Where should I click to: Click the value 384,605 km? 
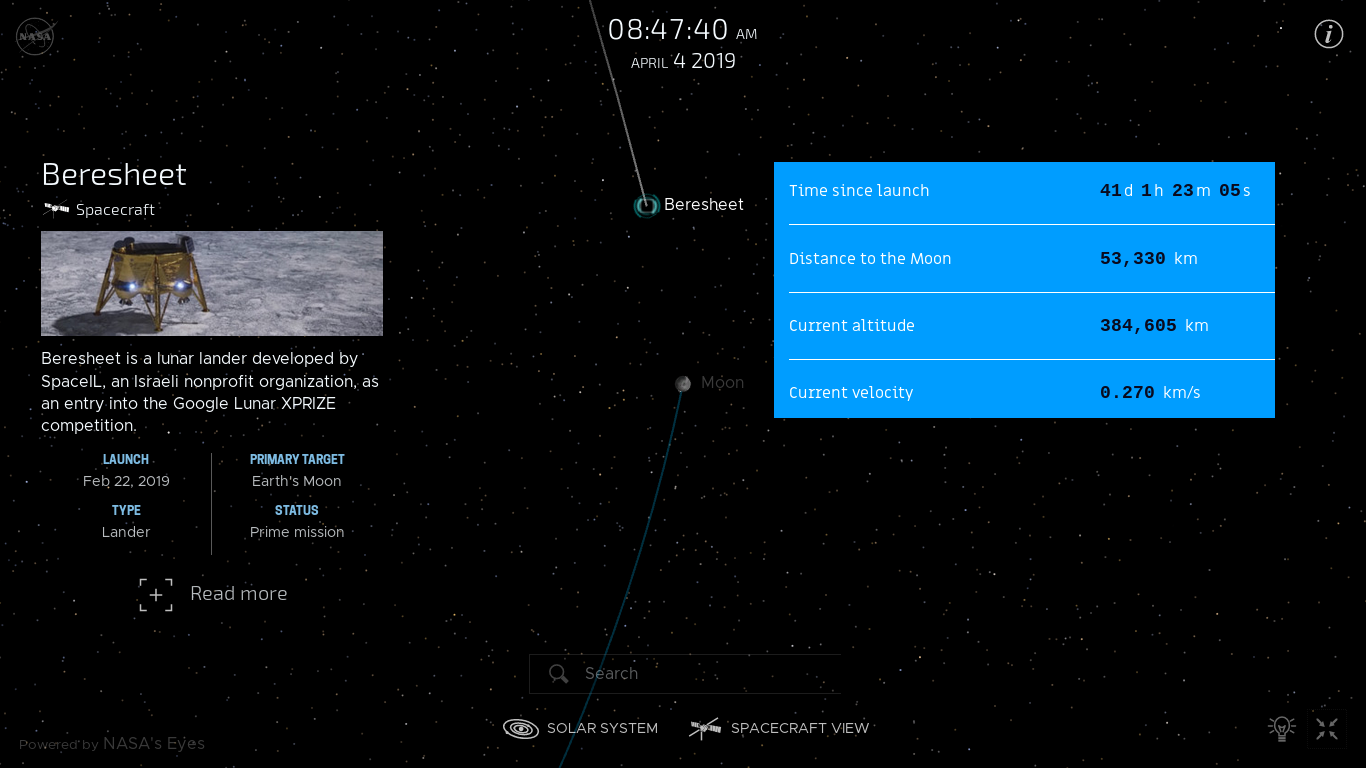pos(1154,326)
